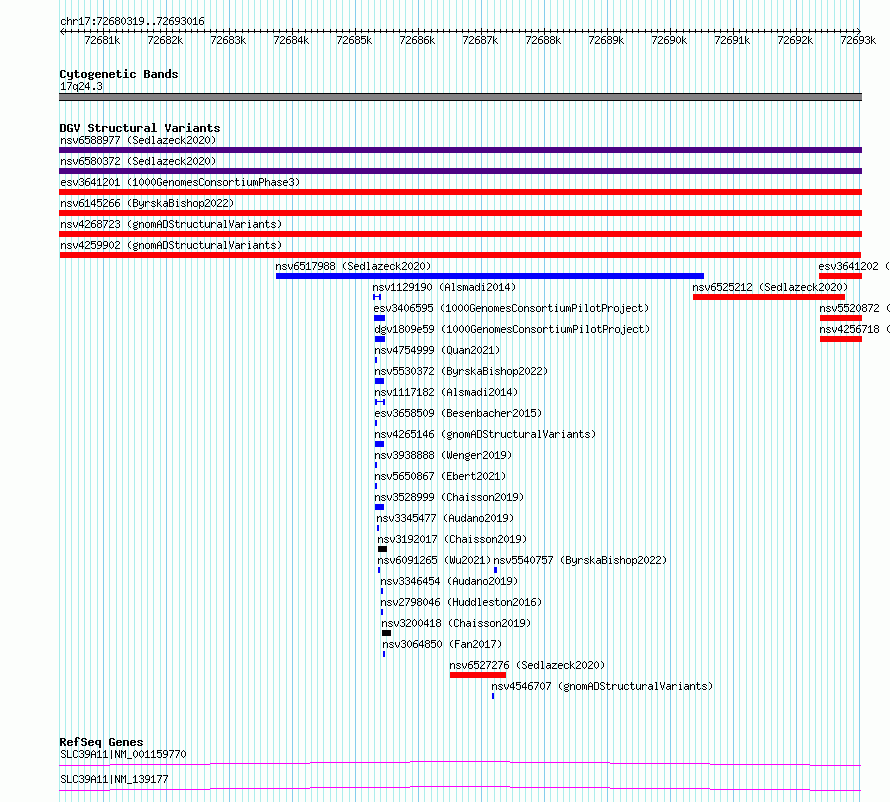Open the nsv4265146 (gnomADStructuralVariants) label
This screenshot has height=802, width=890.
pos(485,434)
